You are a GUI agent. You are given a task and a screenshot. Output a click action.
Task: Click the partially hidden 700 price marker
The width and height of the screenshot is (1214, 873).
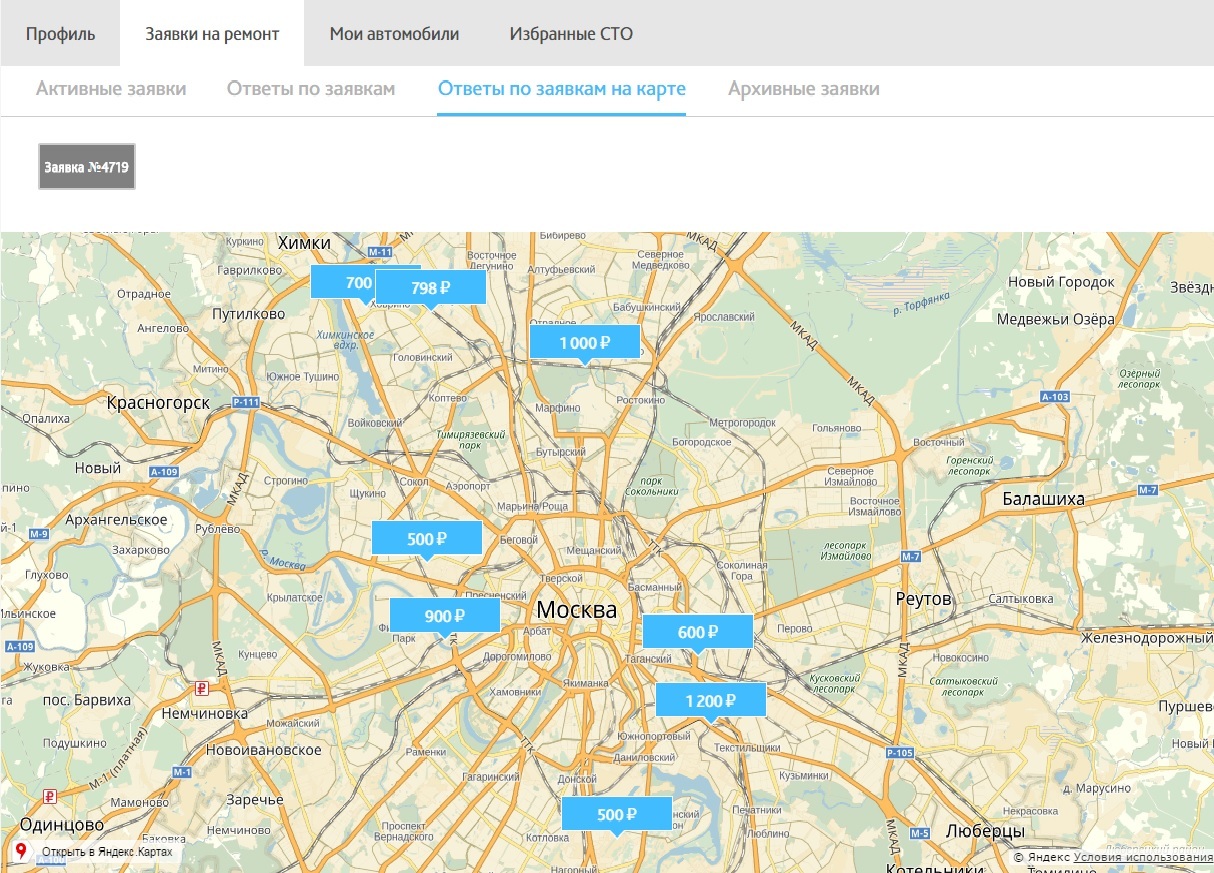342,283
